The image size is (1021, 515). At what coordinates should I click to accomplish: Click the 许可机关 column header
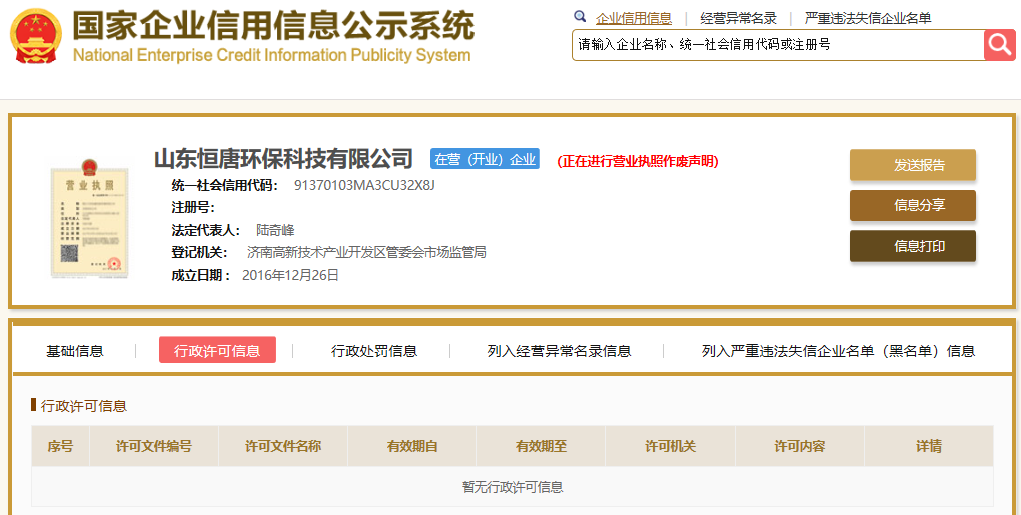coord(670,446)
